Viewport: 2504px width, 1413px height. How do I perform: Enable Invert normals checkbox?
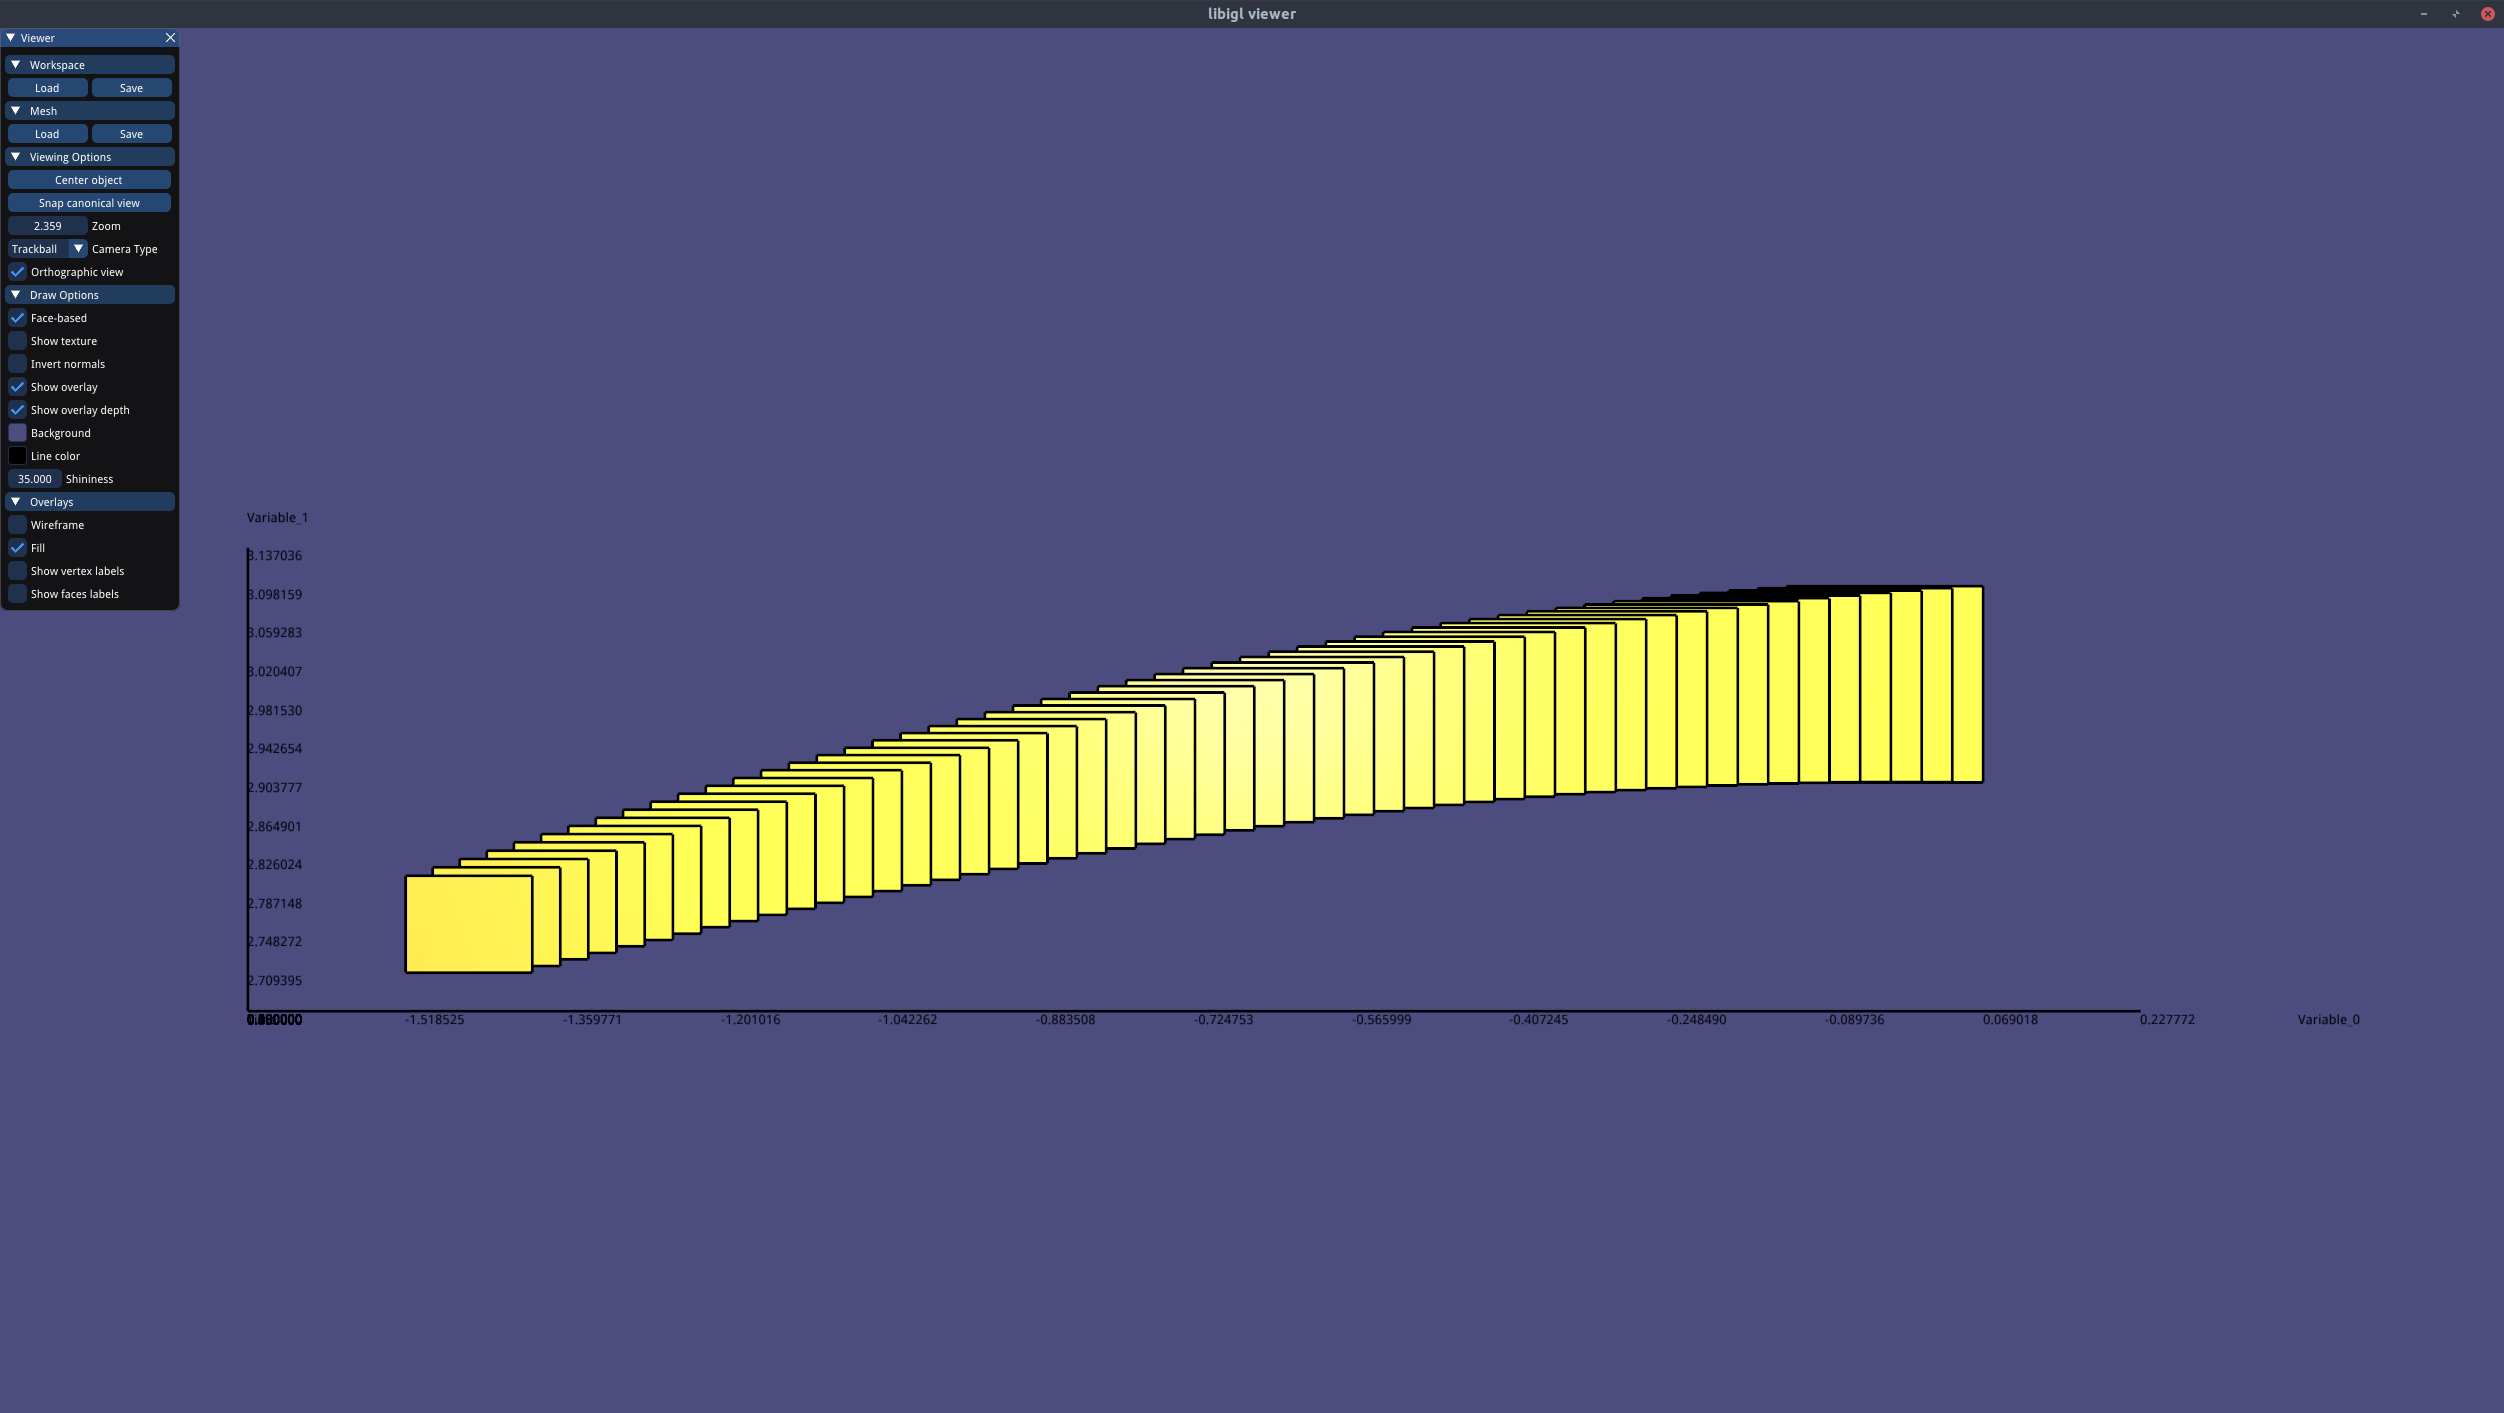(17, 364)
